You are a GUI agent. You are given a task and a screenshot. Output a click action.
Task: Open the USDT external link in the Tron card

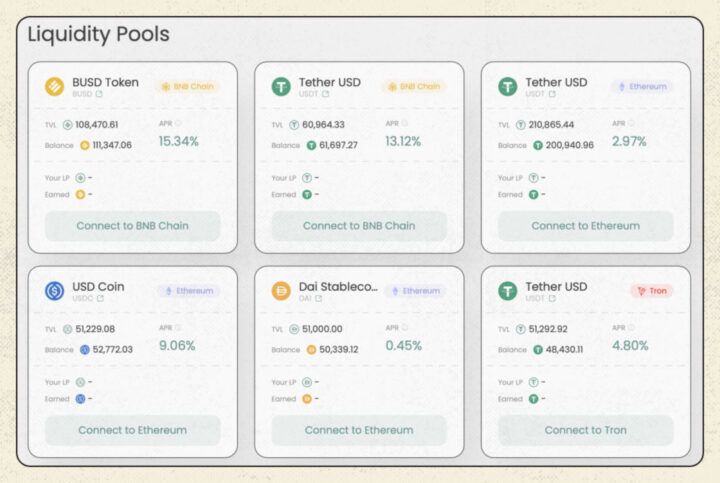click(552, 298)
